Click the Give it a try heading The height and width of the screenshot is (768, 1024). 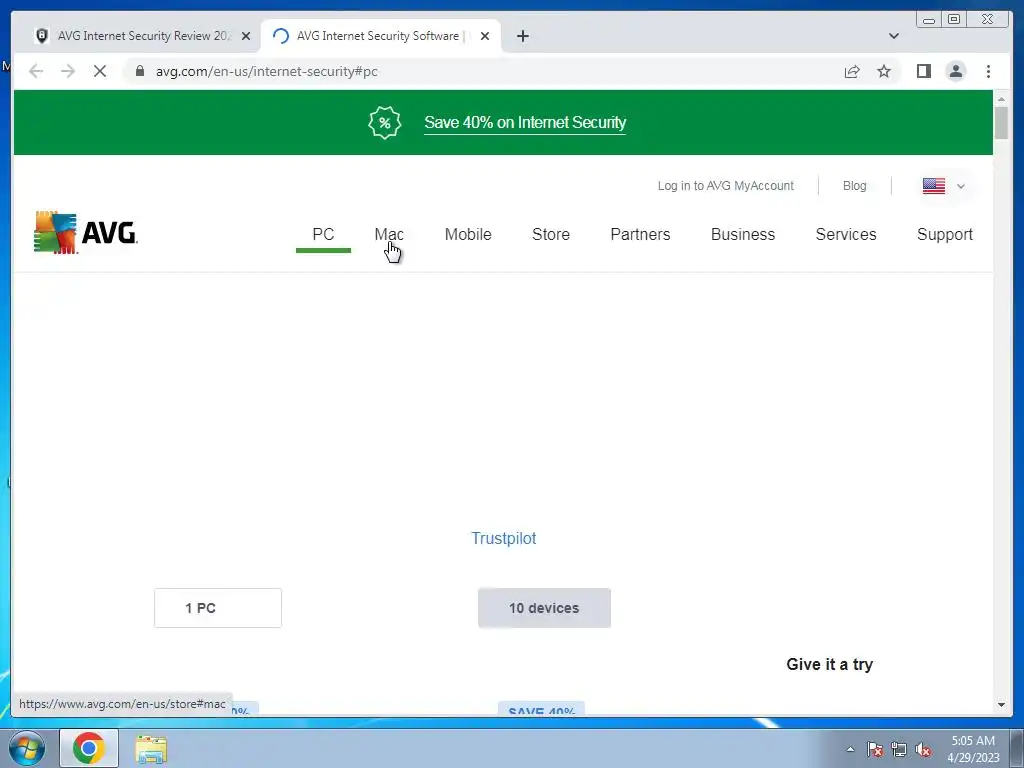[829, 664]
